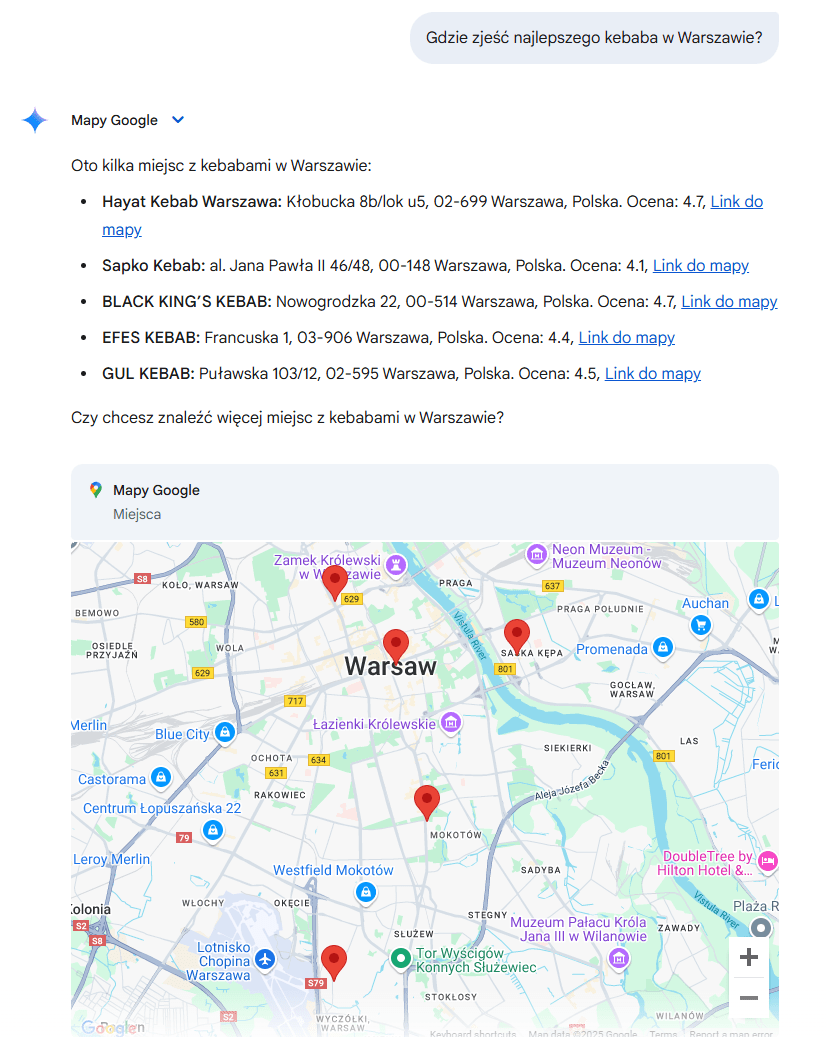Screen dimensions: 826x1037
Task: Click the Hayat Kebab Warszawa name
Action: pyautogui.click(x=192, y=202)
